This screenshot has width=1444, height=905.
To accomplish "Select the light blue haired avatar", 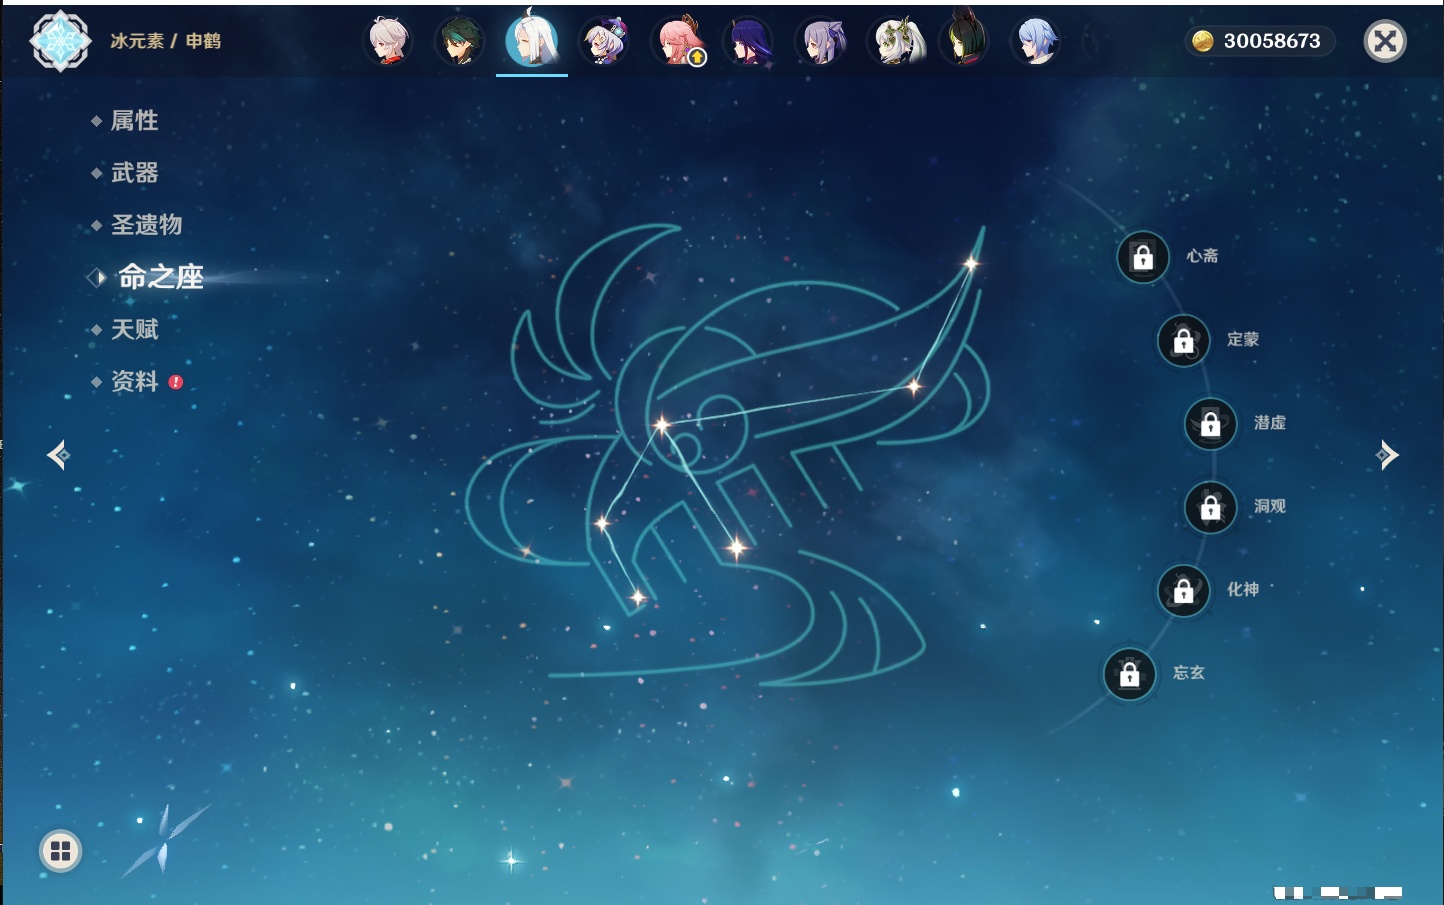I will pyautogui.click(x=1037, y=41).
